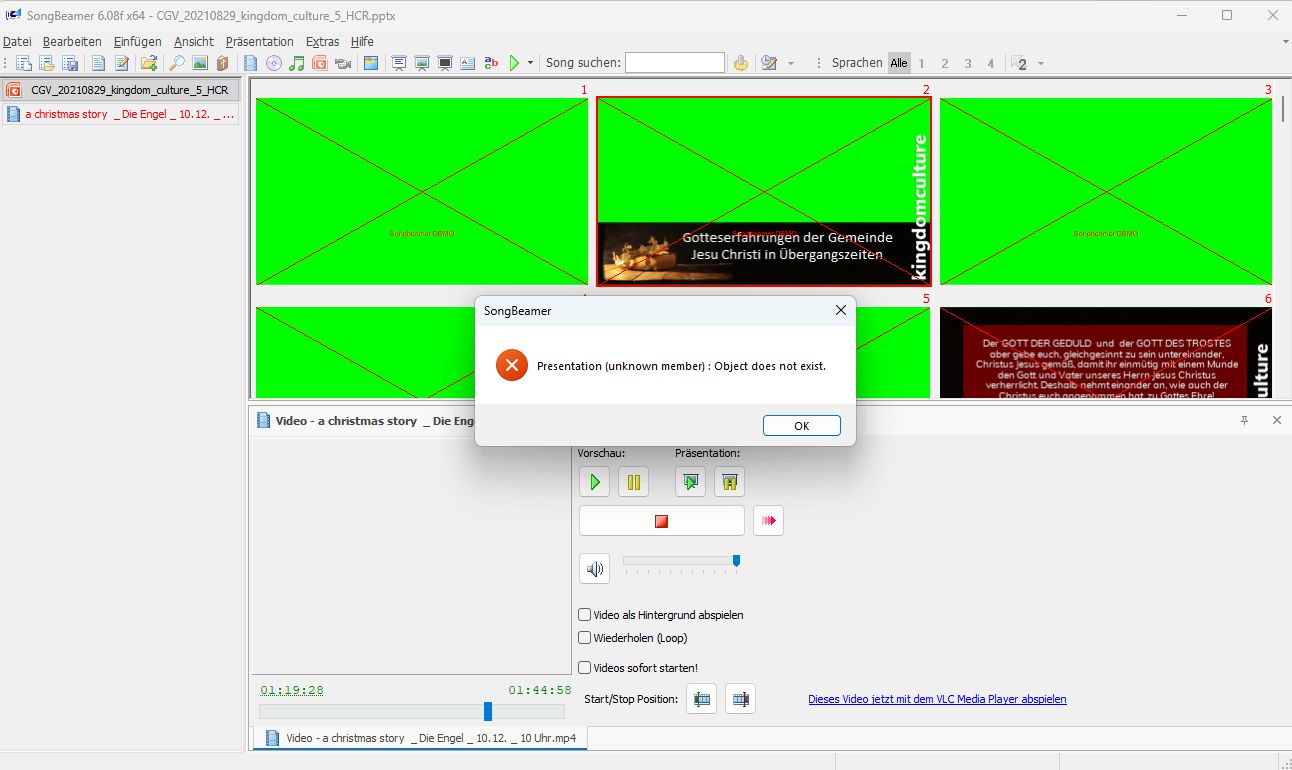Screen dimensions: 1292x770
Task: Open the dropdown after the Sprachen numbers
Action: 1041,63
